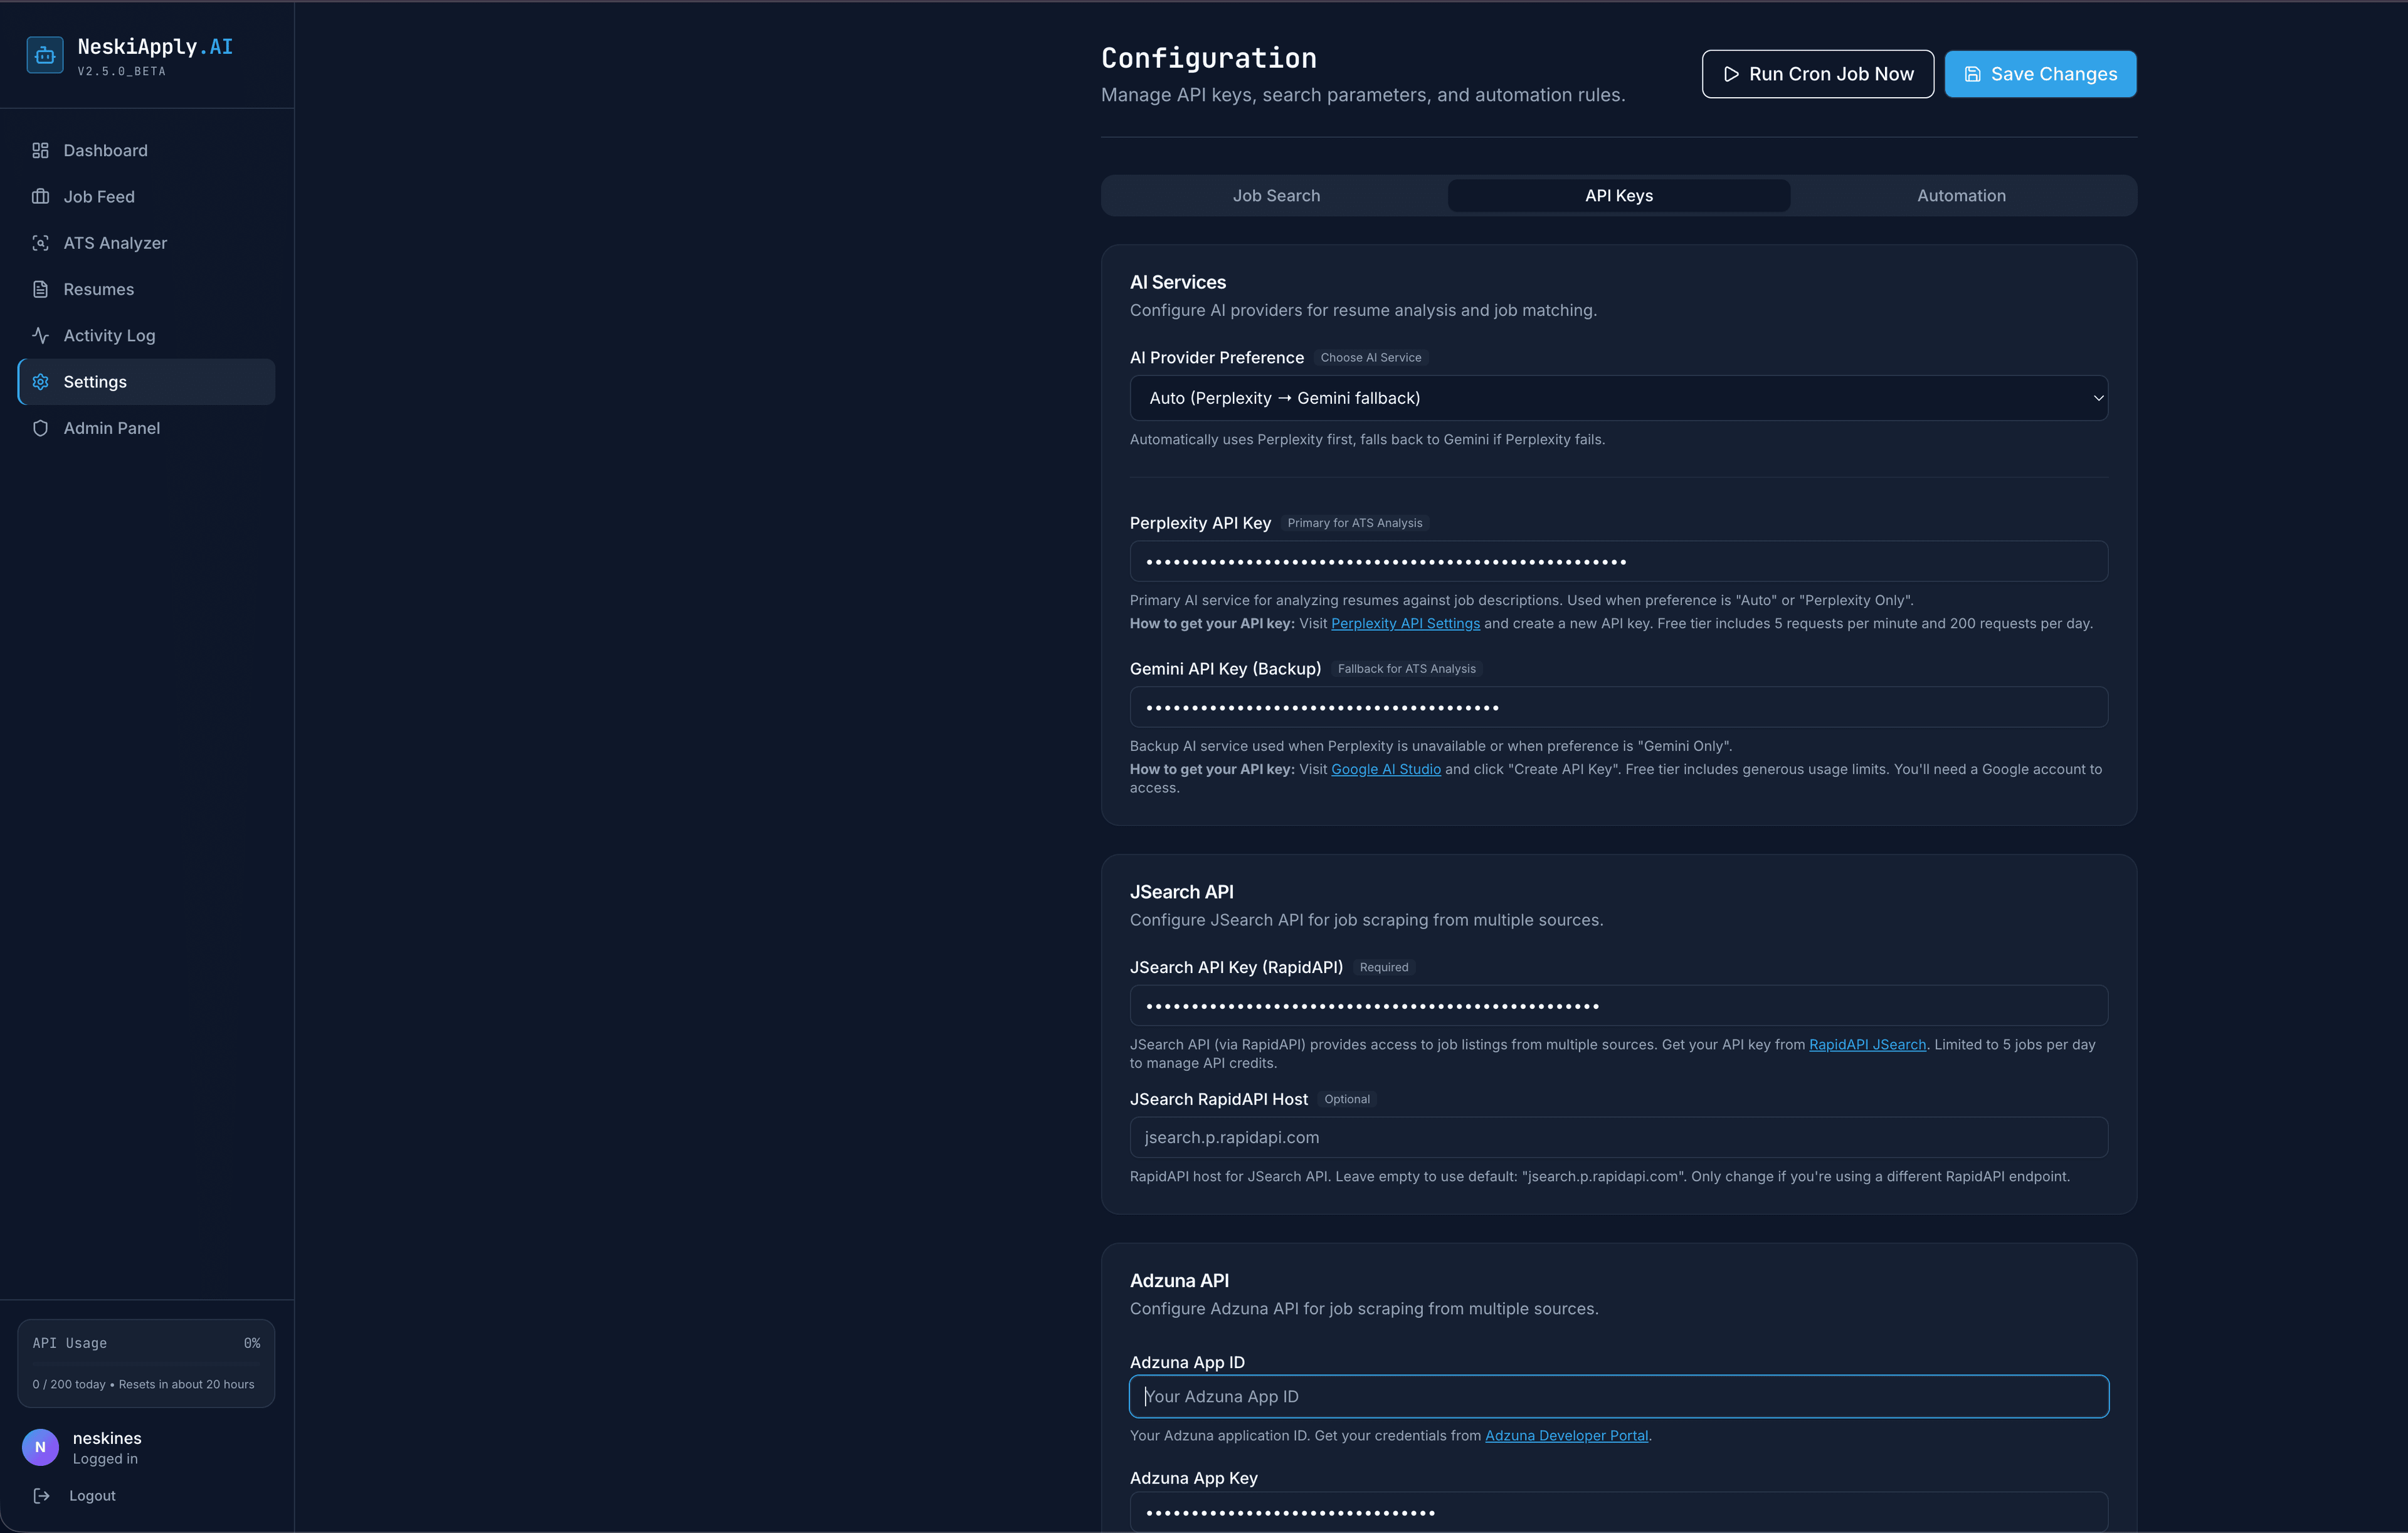Image resolution: width=2408 pixels, height=1533 pixels.
Task: Select the Dashboard icon in the sidebar
Action: coord(40,150)
